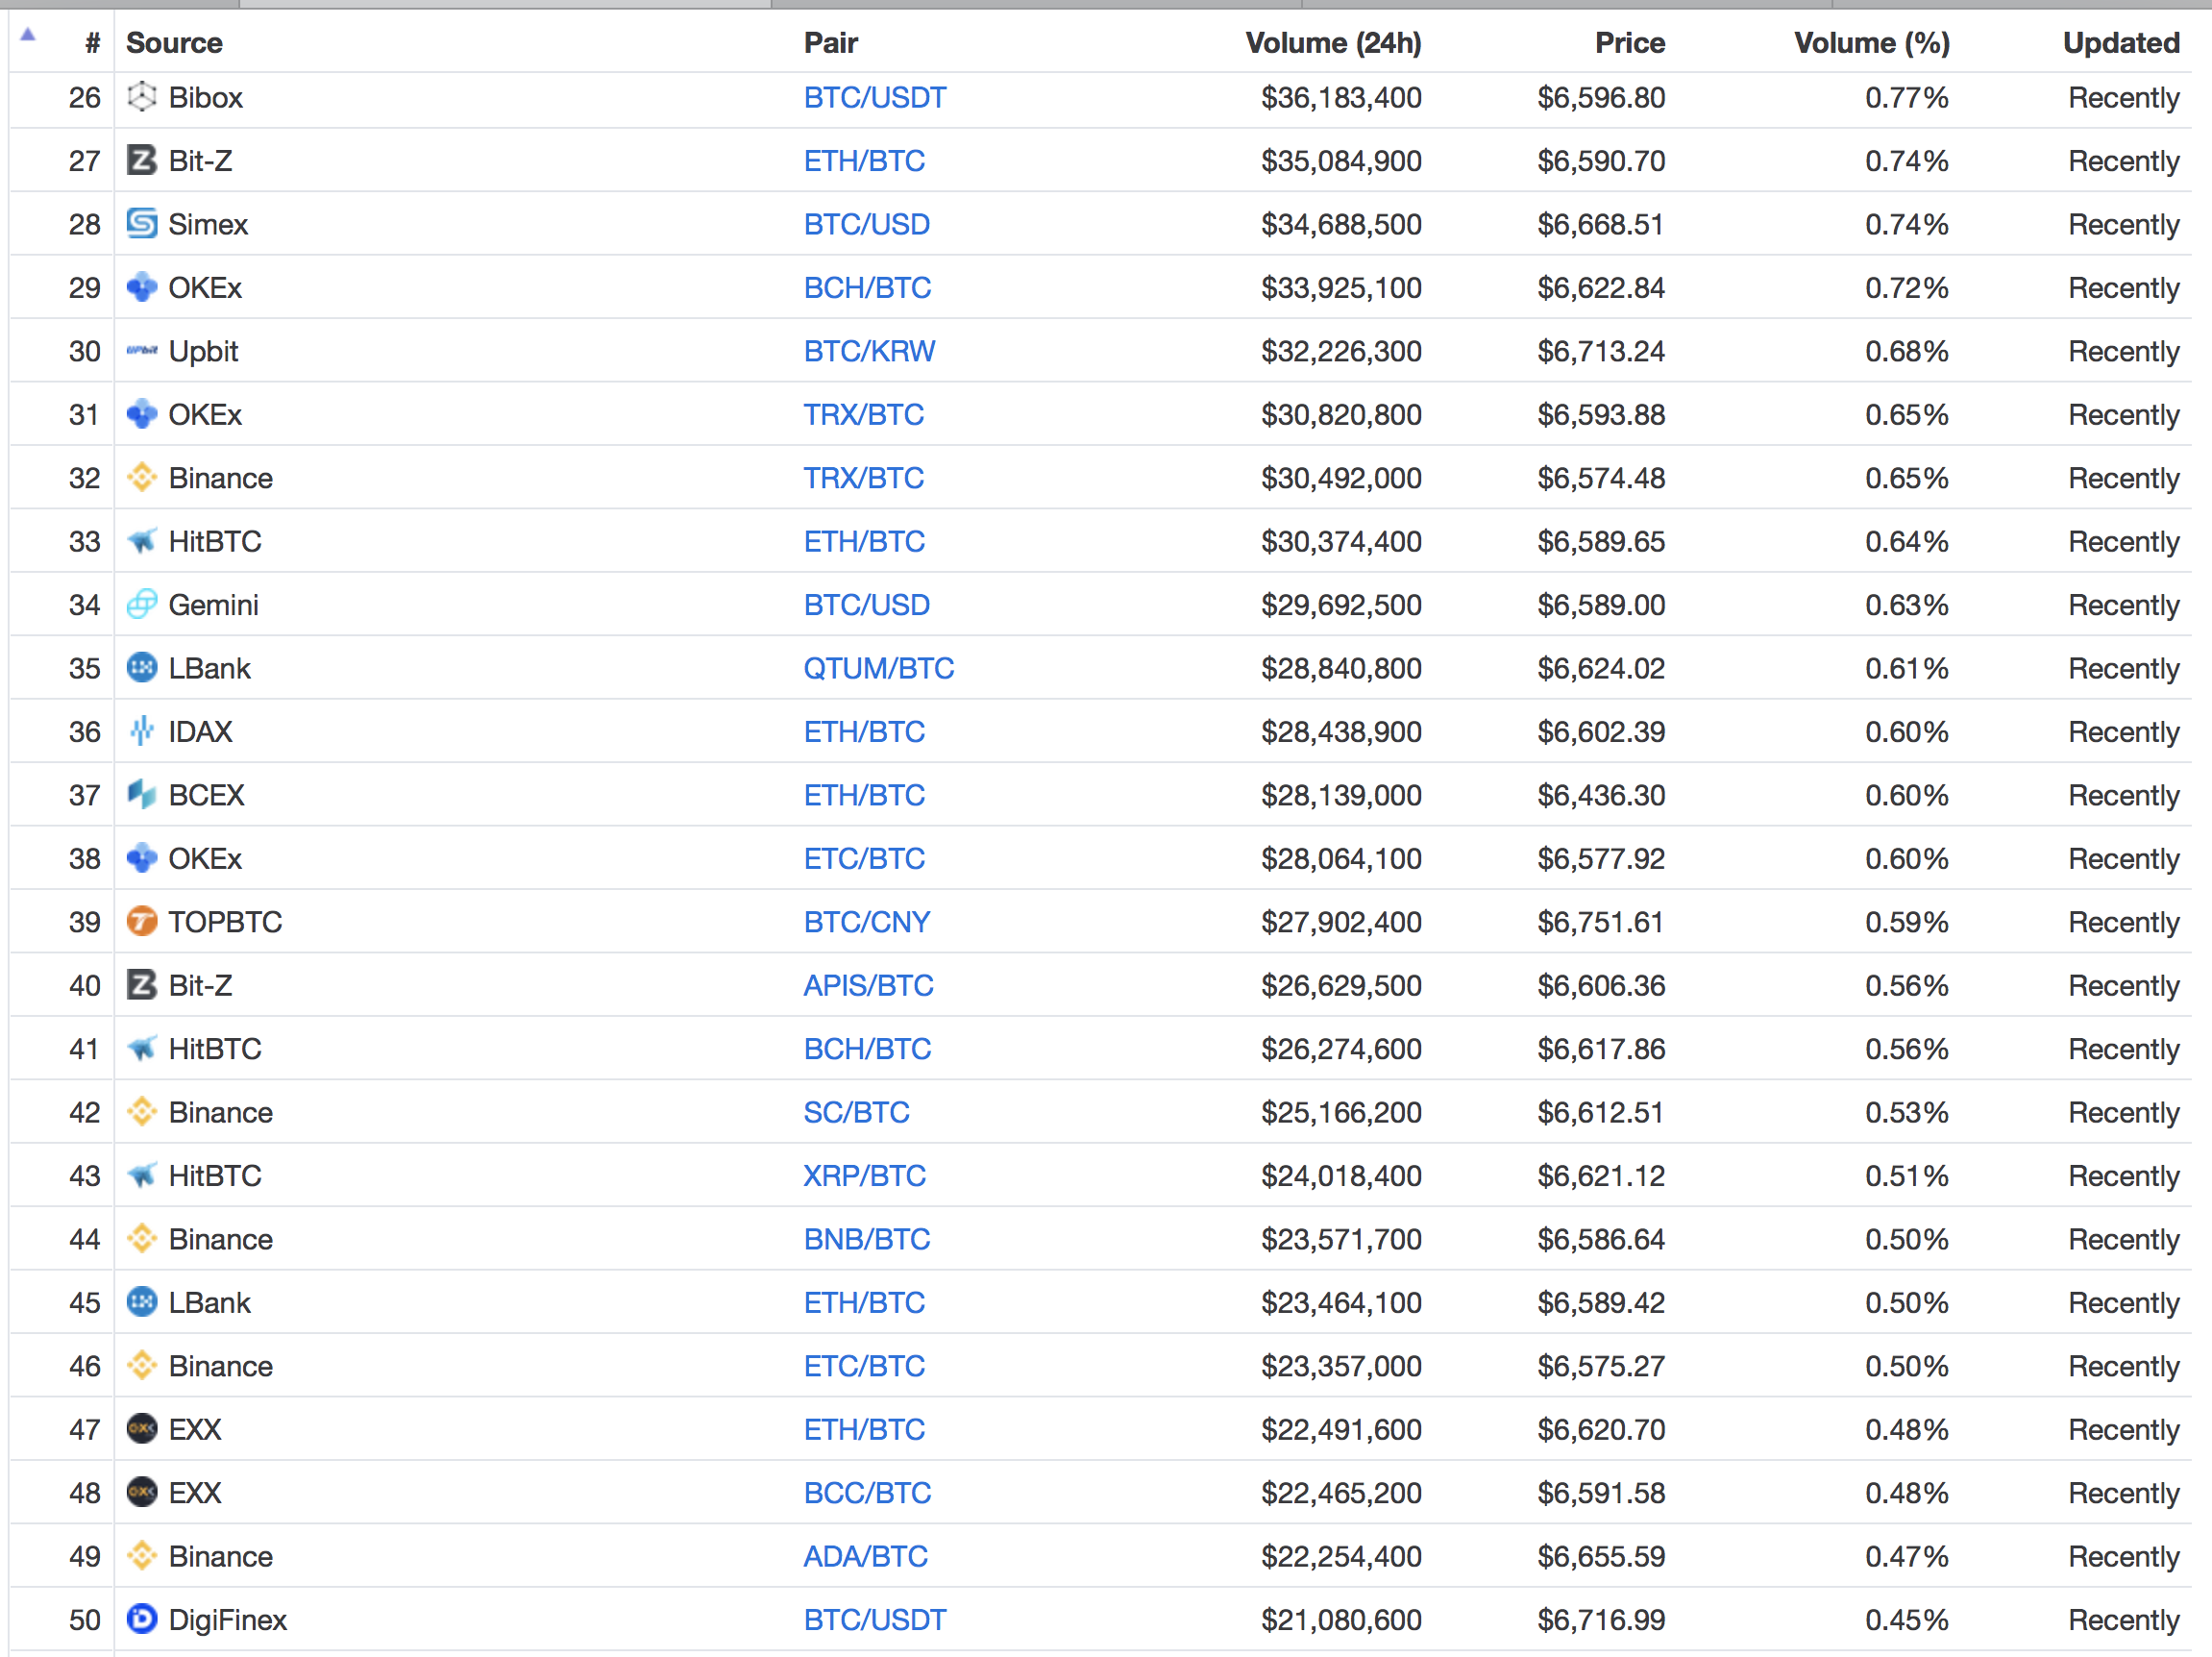The width and height of the screenshot is (2212, 1657).
Task: Click the HitBTC logo icon in row 41
Action: coord(142,1048)
